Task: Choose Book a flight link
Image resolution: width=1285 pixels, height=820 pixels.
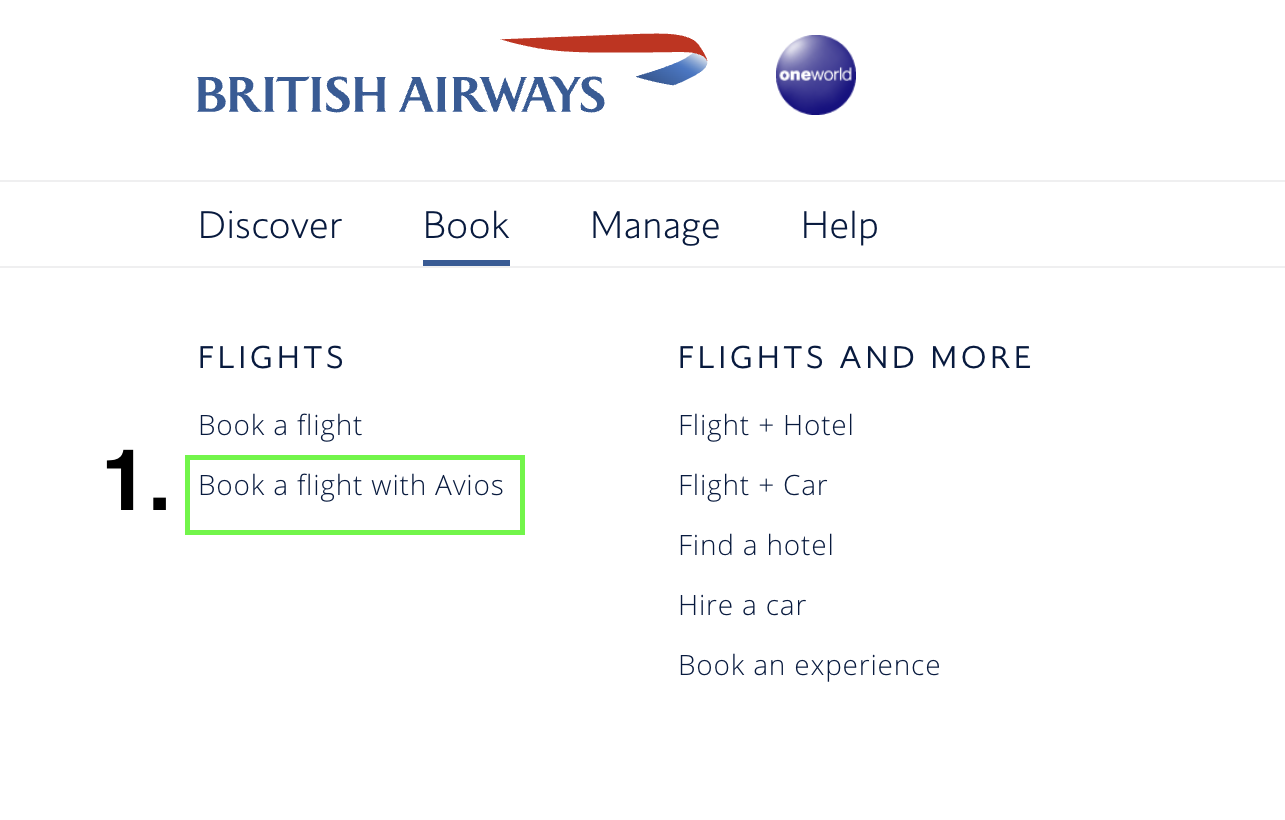Action: (x=280, y=426)
